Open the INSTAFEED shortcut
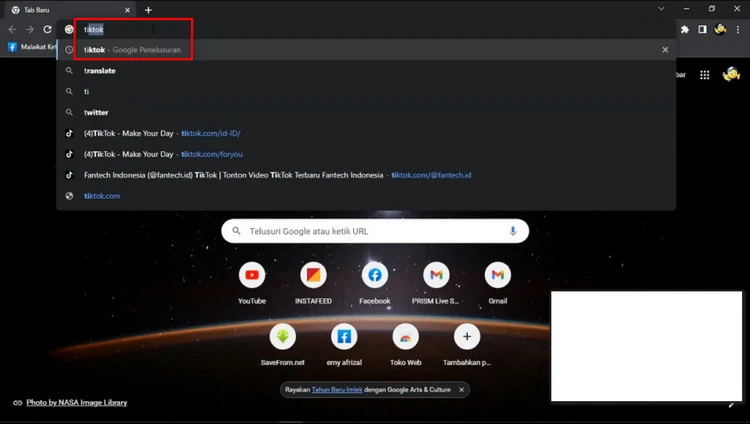The height and width of the screenshot is (424, 750). click(313, 283)
